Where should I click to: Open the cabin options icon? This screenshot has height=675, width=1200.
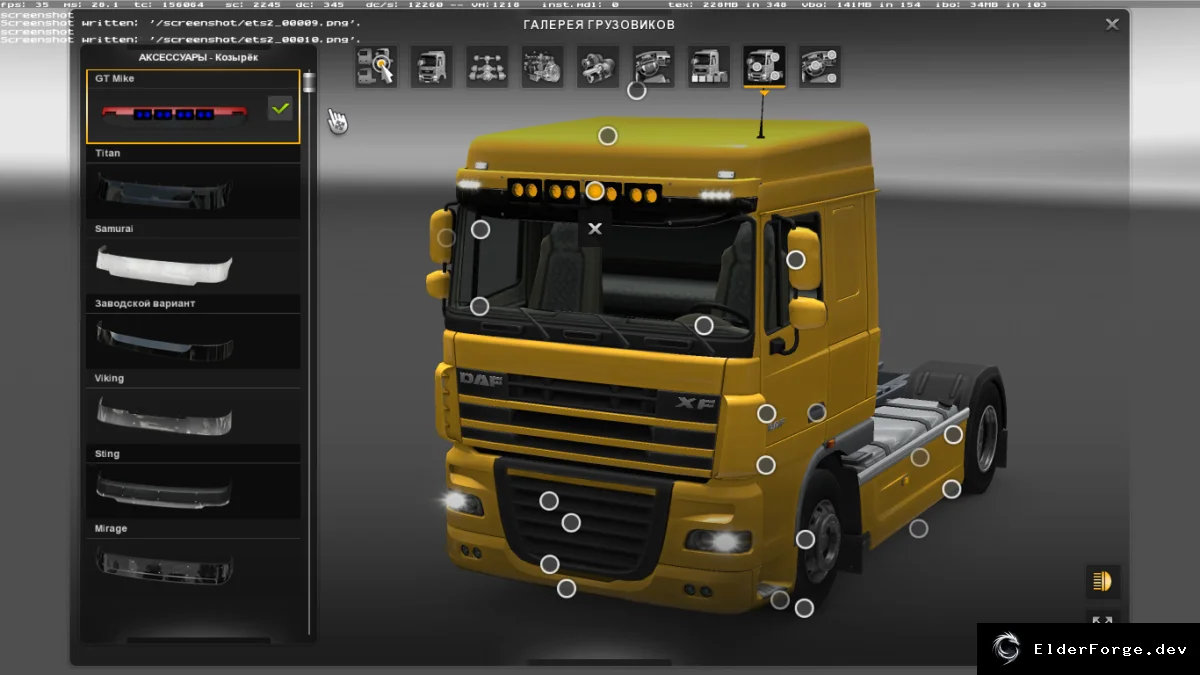point(431,66)
